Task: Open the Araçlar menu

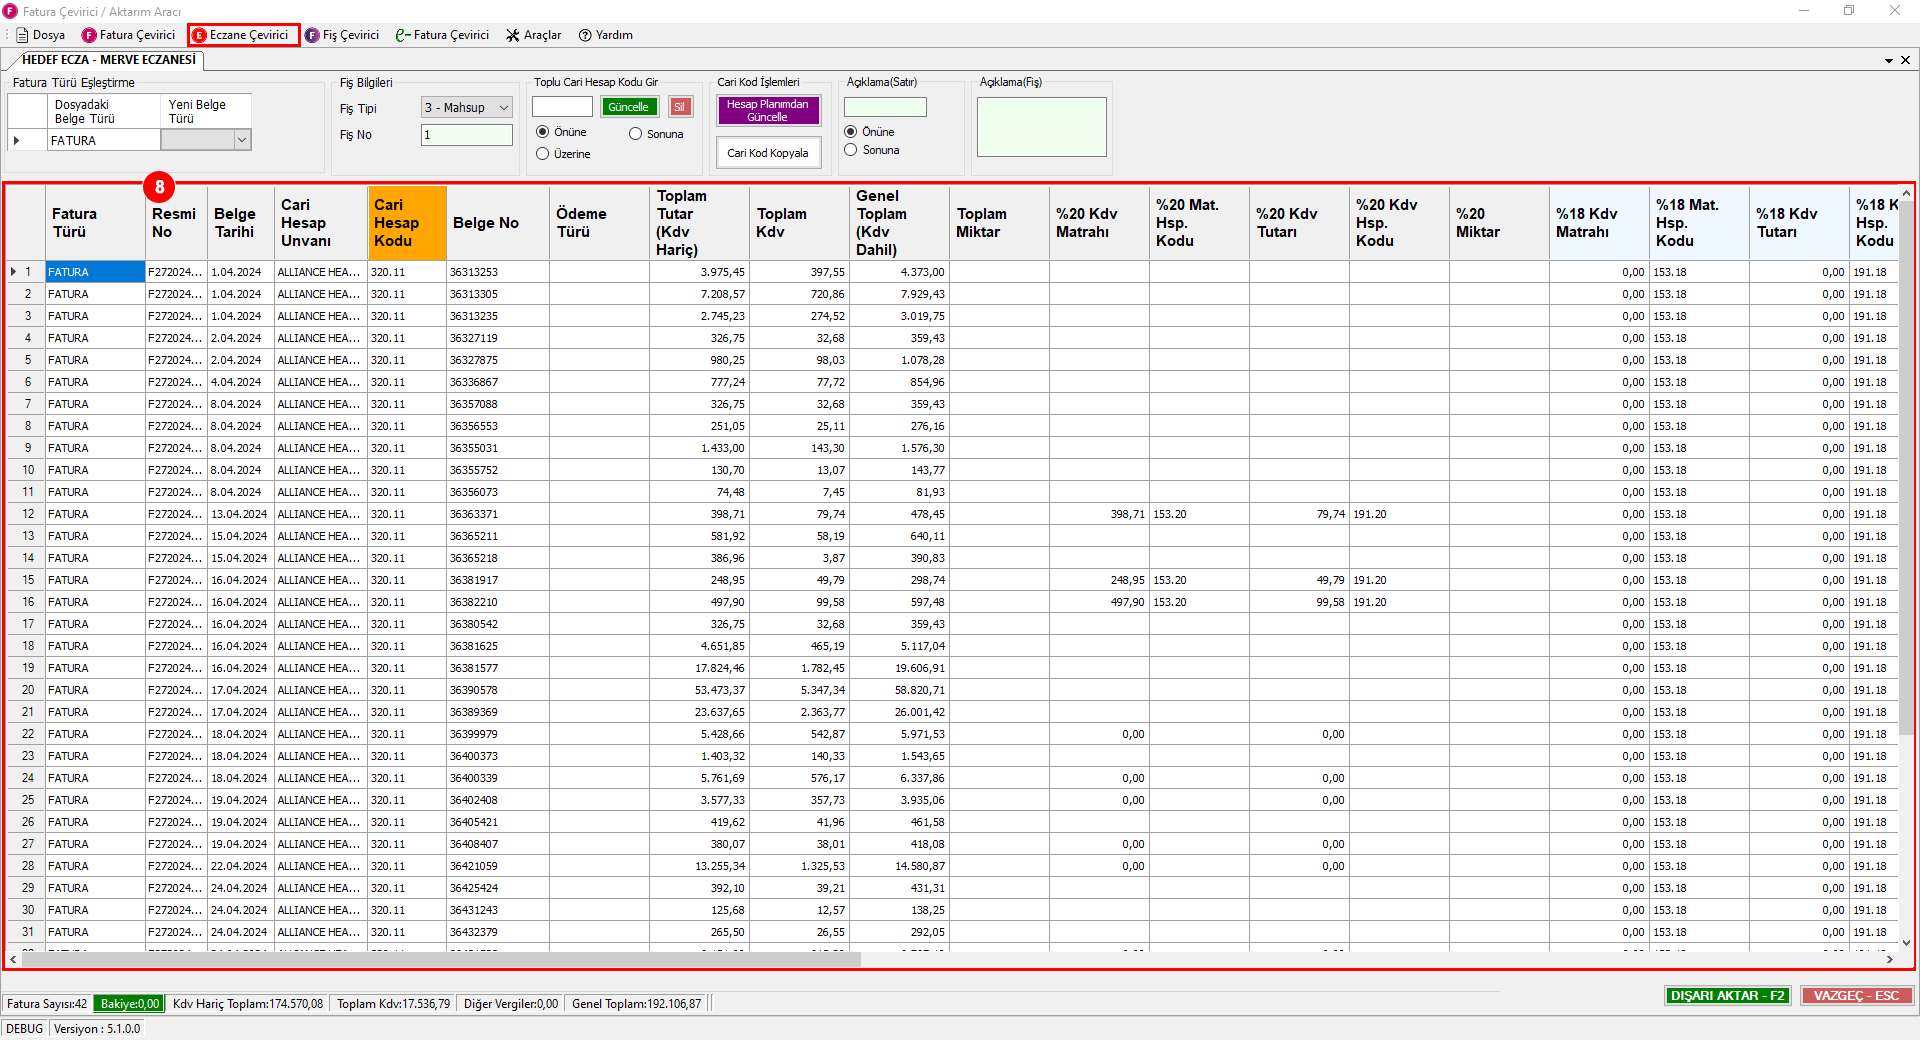Action: pos(533,35)
